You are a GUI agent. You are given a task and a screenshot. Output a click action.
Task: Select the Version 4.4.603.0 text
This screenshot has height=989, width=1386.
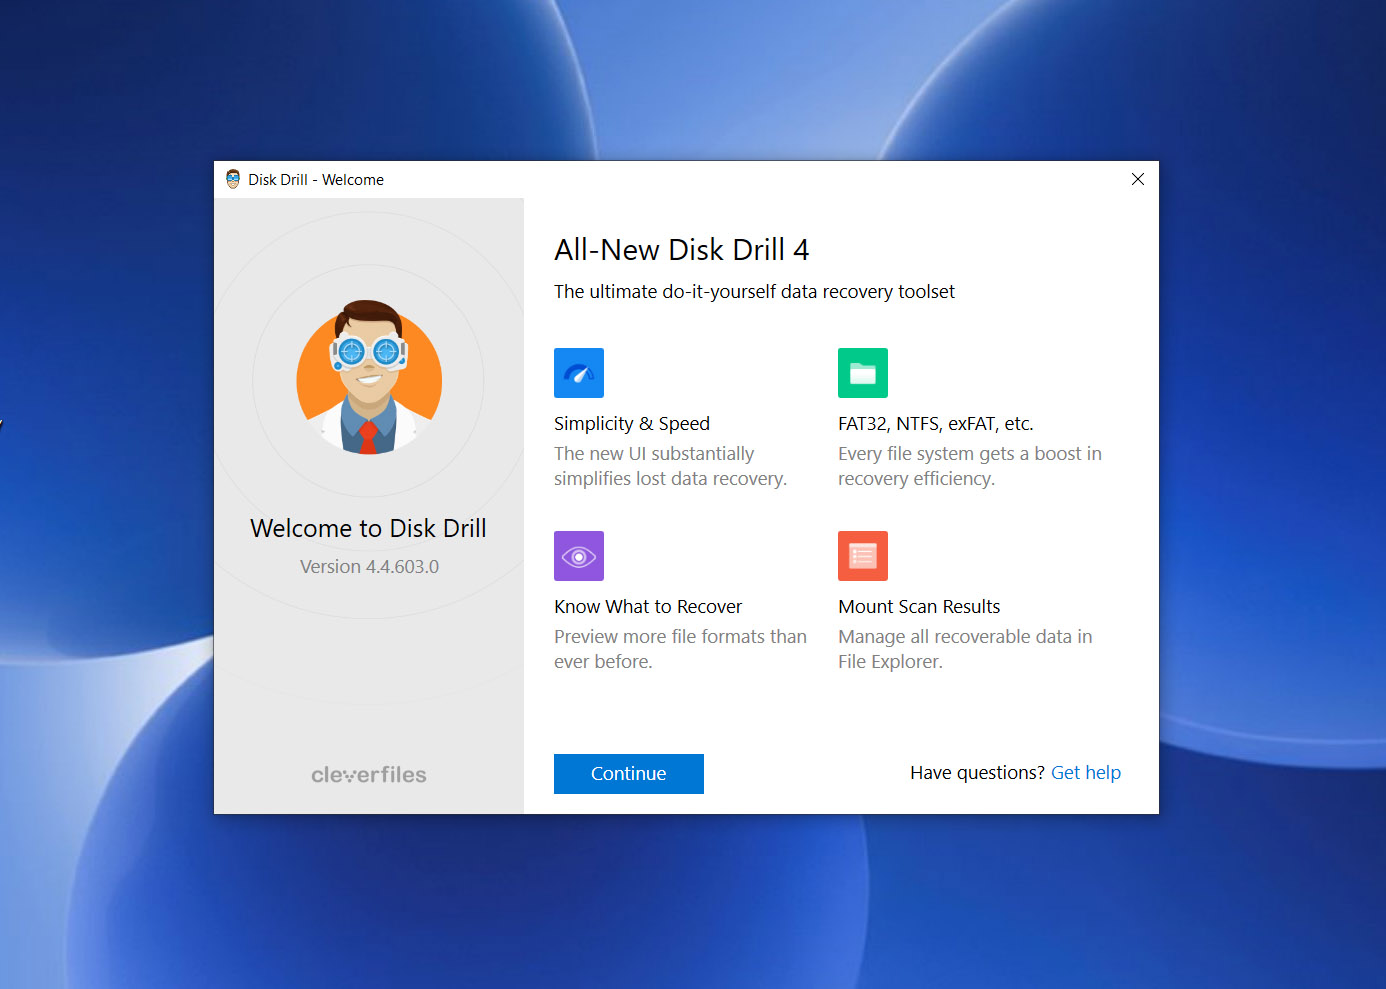[x=368, y=566]
